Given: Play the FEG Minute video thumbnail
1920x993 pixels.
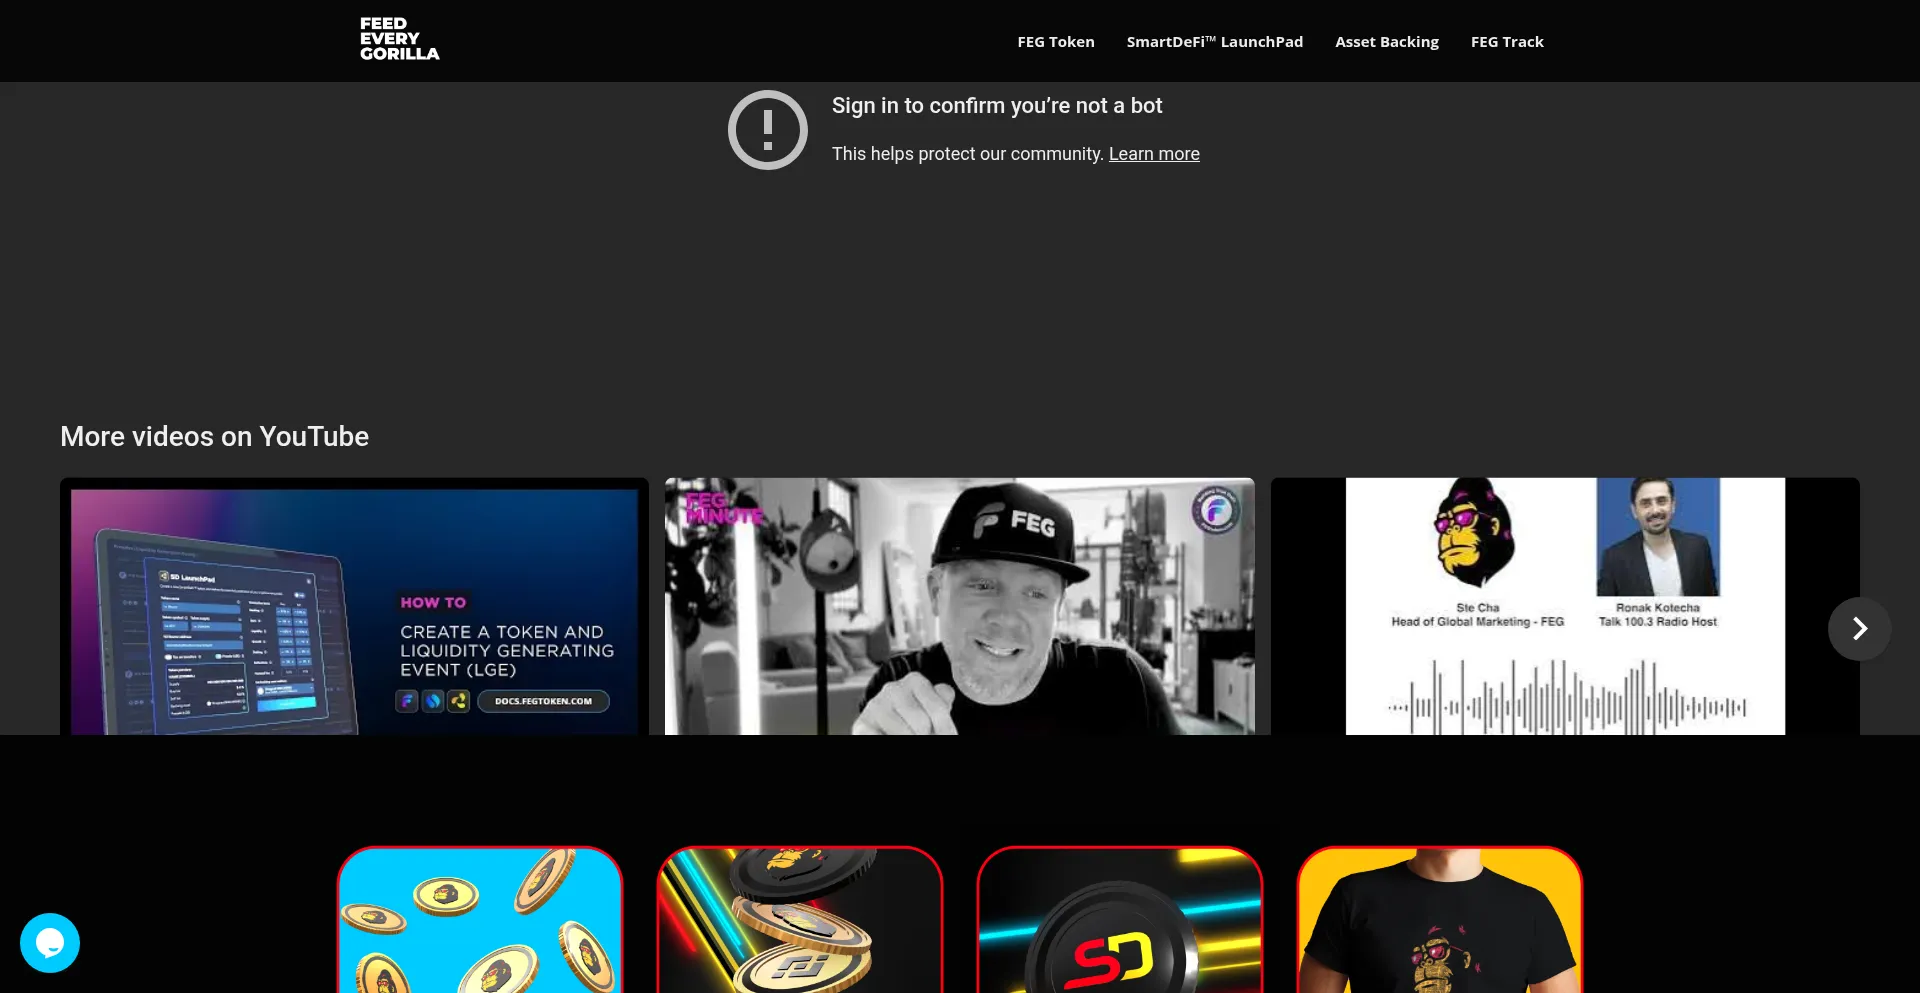Looking at the screenshot, I should pos(959,606).
